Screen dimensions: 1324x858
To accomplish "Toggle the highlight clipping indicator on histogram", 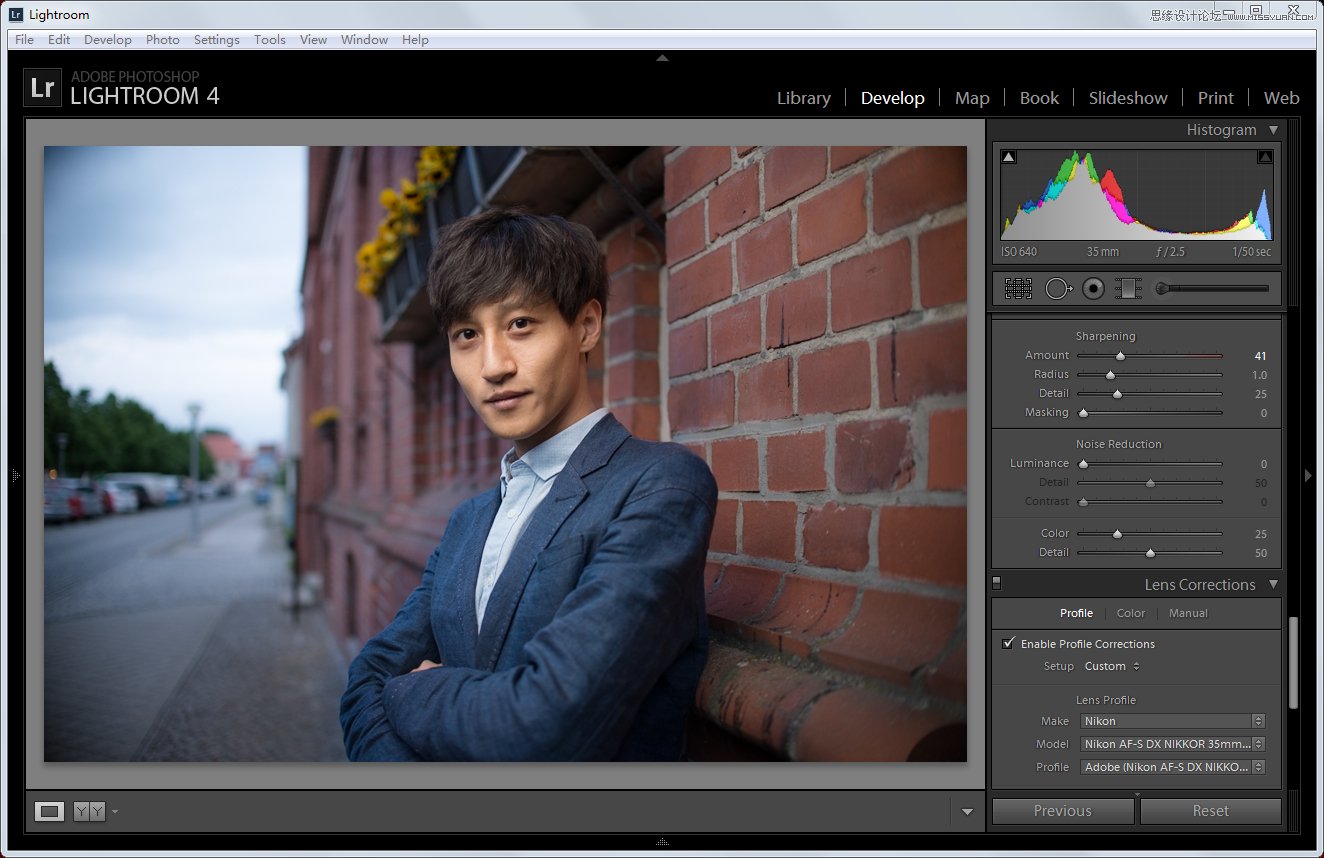I will point(1266,156).
